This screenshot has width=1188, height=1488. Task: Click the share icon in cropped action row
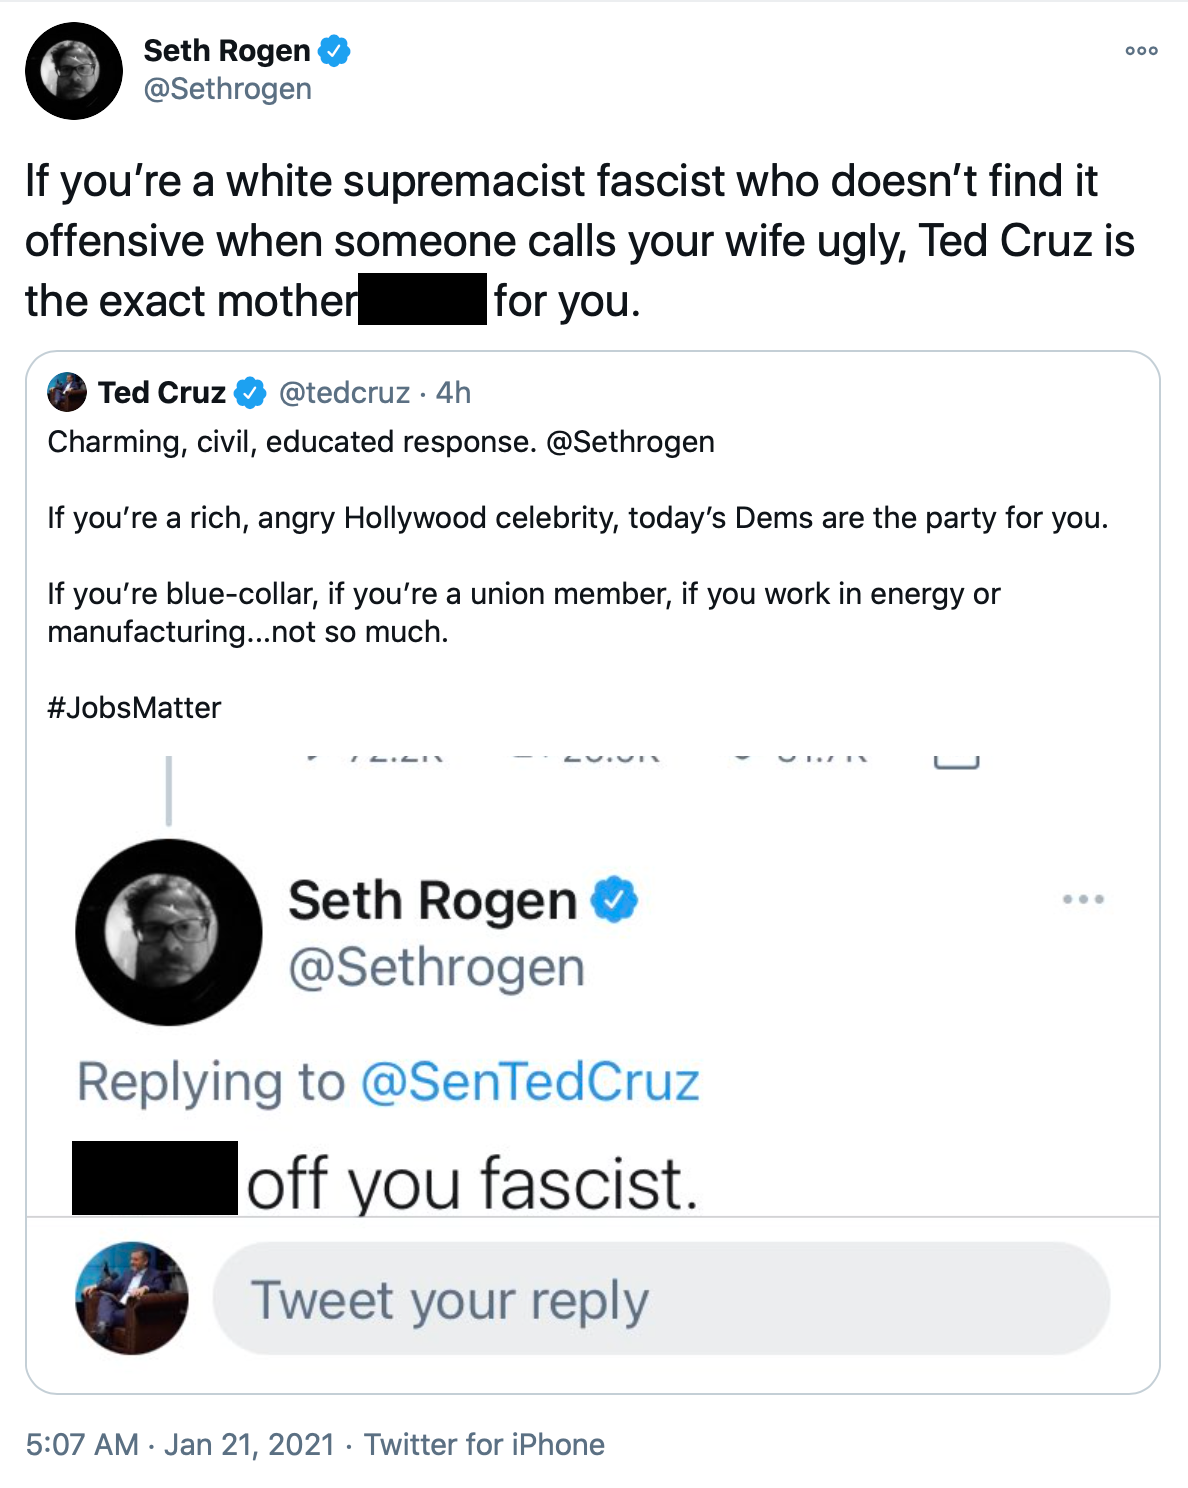tap(956, 761)
